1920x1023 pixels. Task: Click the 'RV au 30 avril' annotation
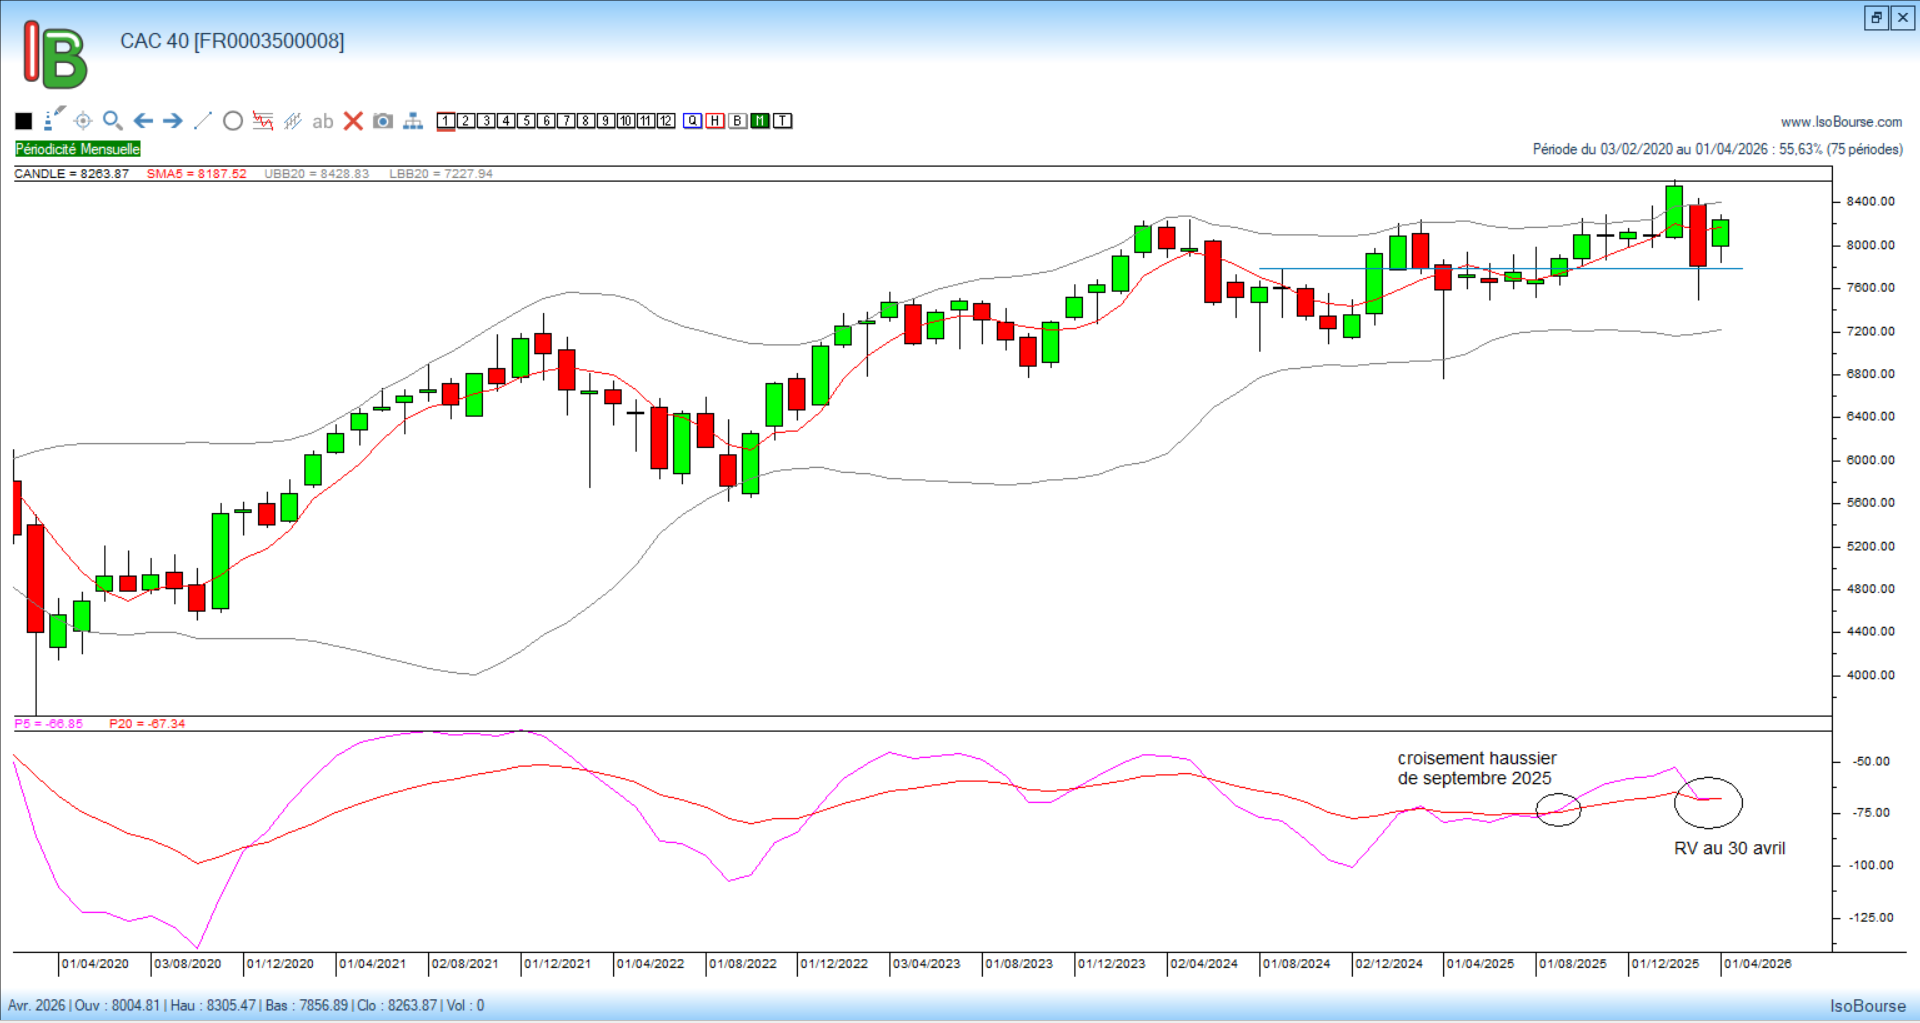click(x=1729, y=848)
